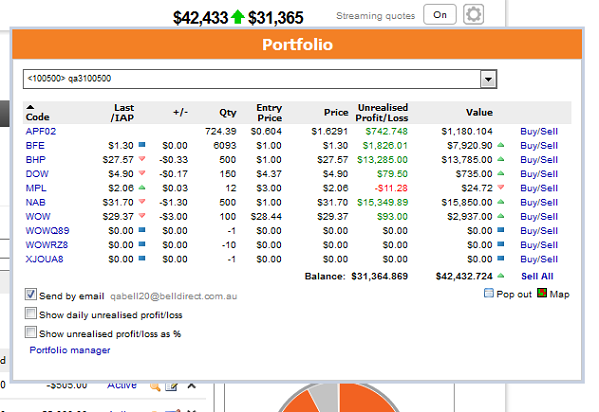Image resolution: width=599 pixels, height=412 pixels.
Task: Click DOW last price down arrow icon
Action: pos(142,173)
